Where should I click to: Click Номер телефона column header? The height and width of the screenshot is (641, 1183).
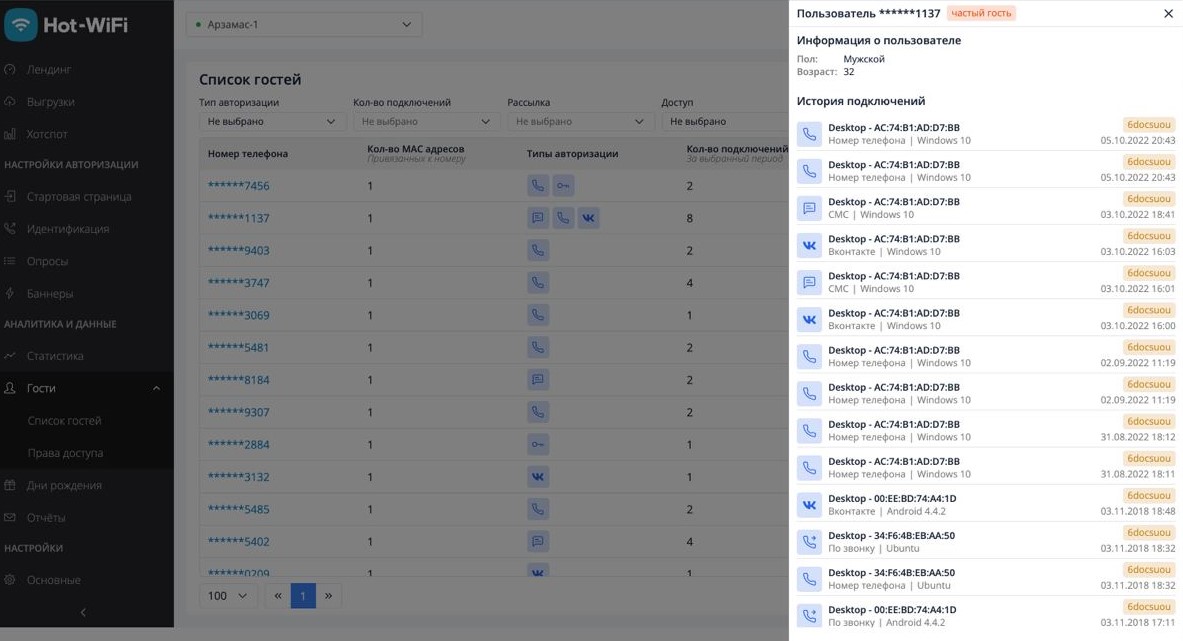[247, 154]
